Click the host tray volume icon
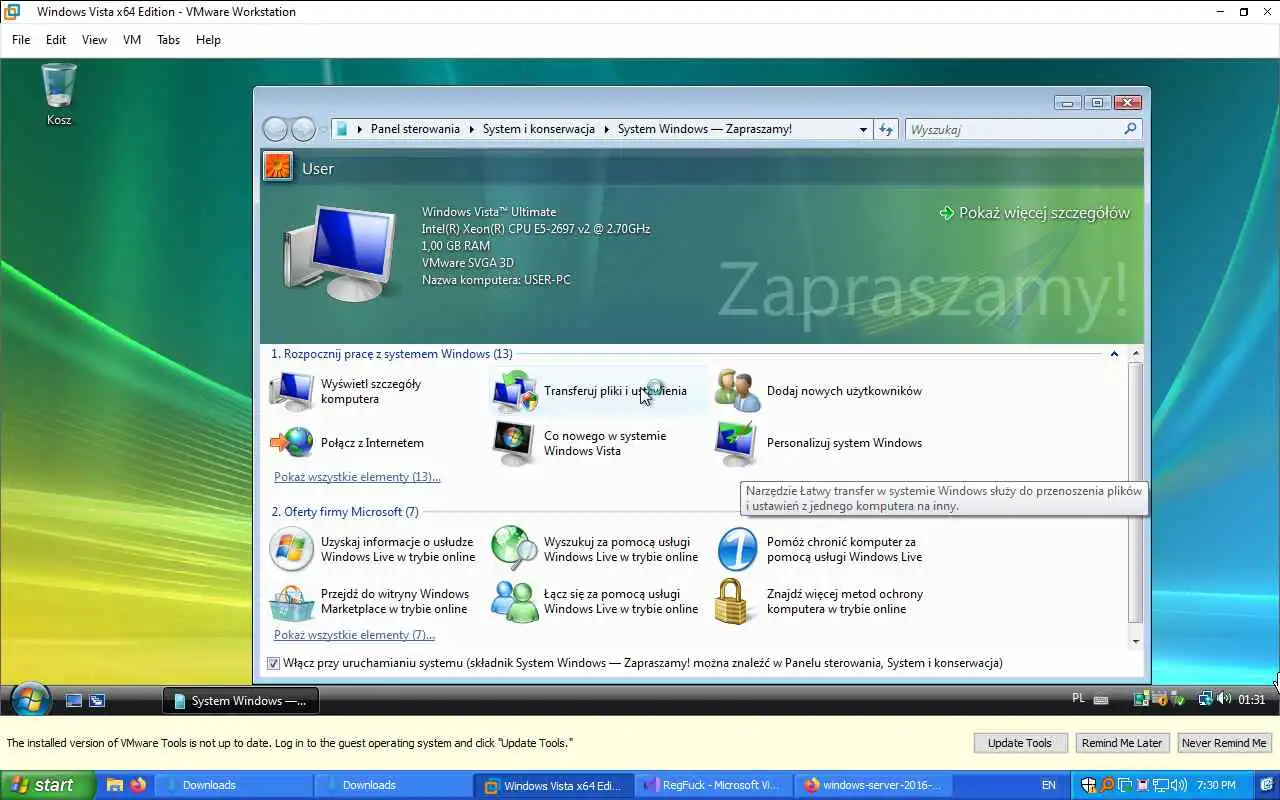Image resolution: width=1280 pixels, height=800 pixels. [x=1179, y=785]
